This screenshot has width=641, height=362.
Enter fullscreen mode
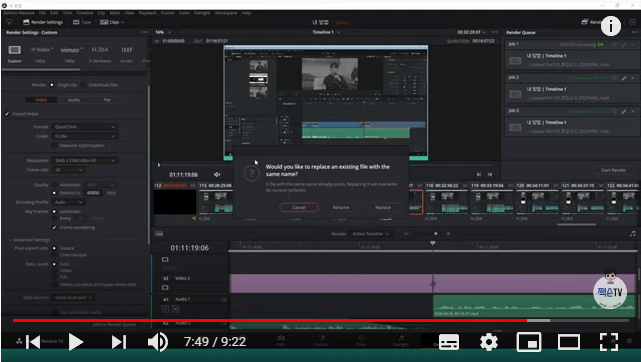pyautogui.click(x=609, y=342)
